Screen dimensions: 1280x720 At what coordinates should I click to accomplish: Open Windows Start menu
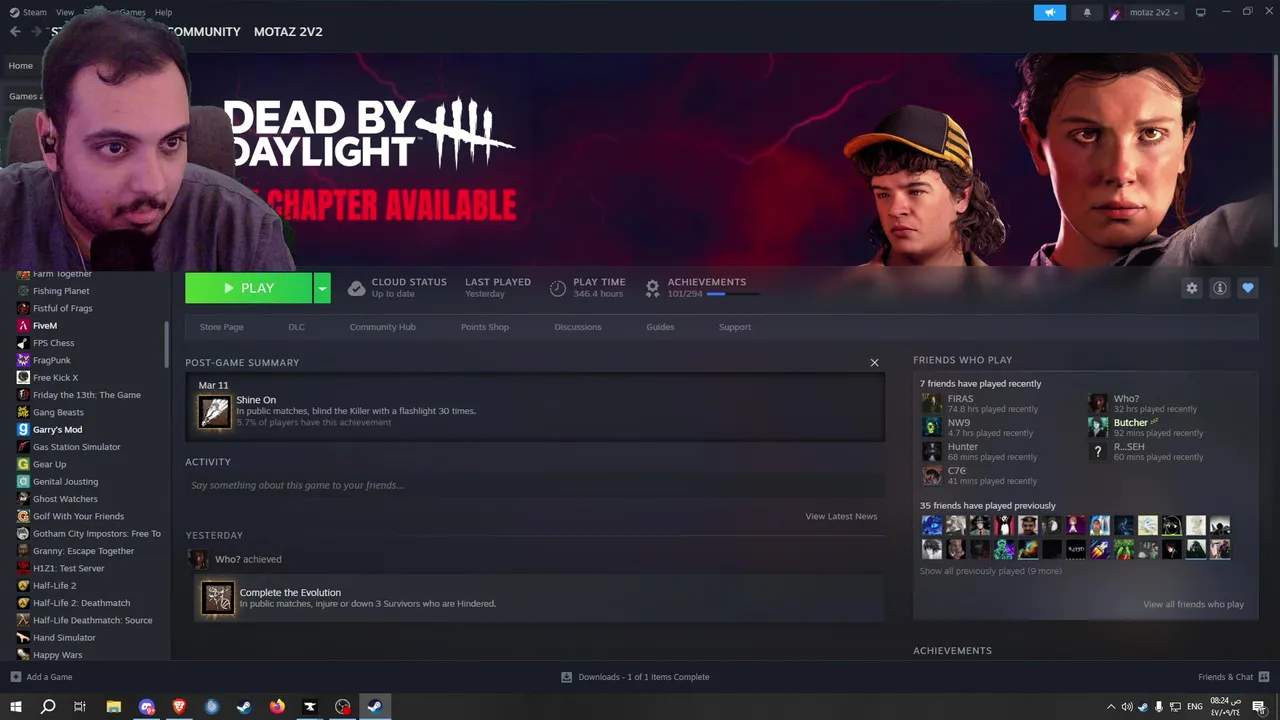[15, 707]
